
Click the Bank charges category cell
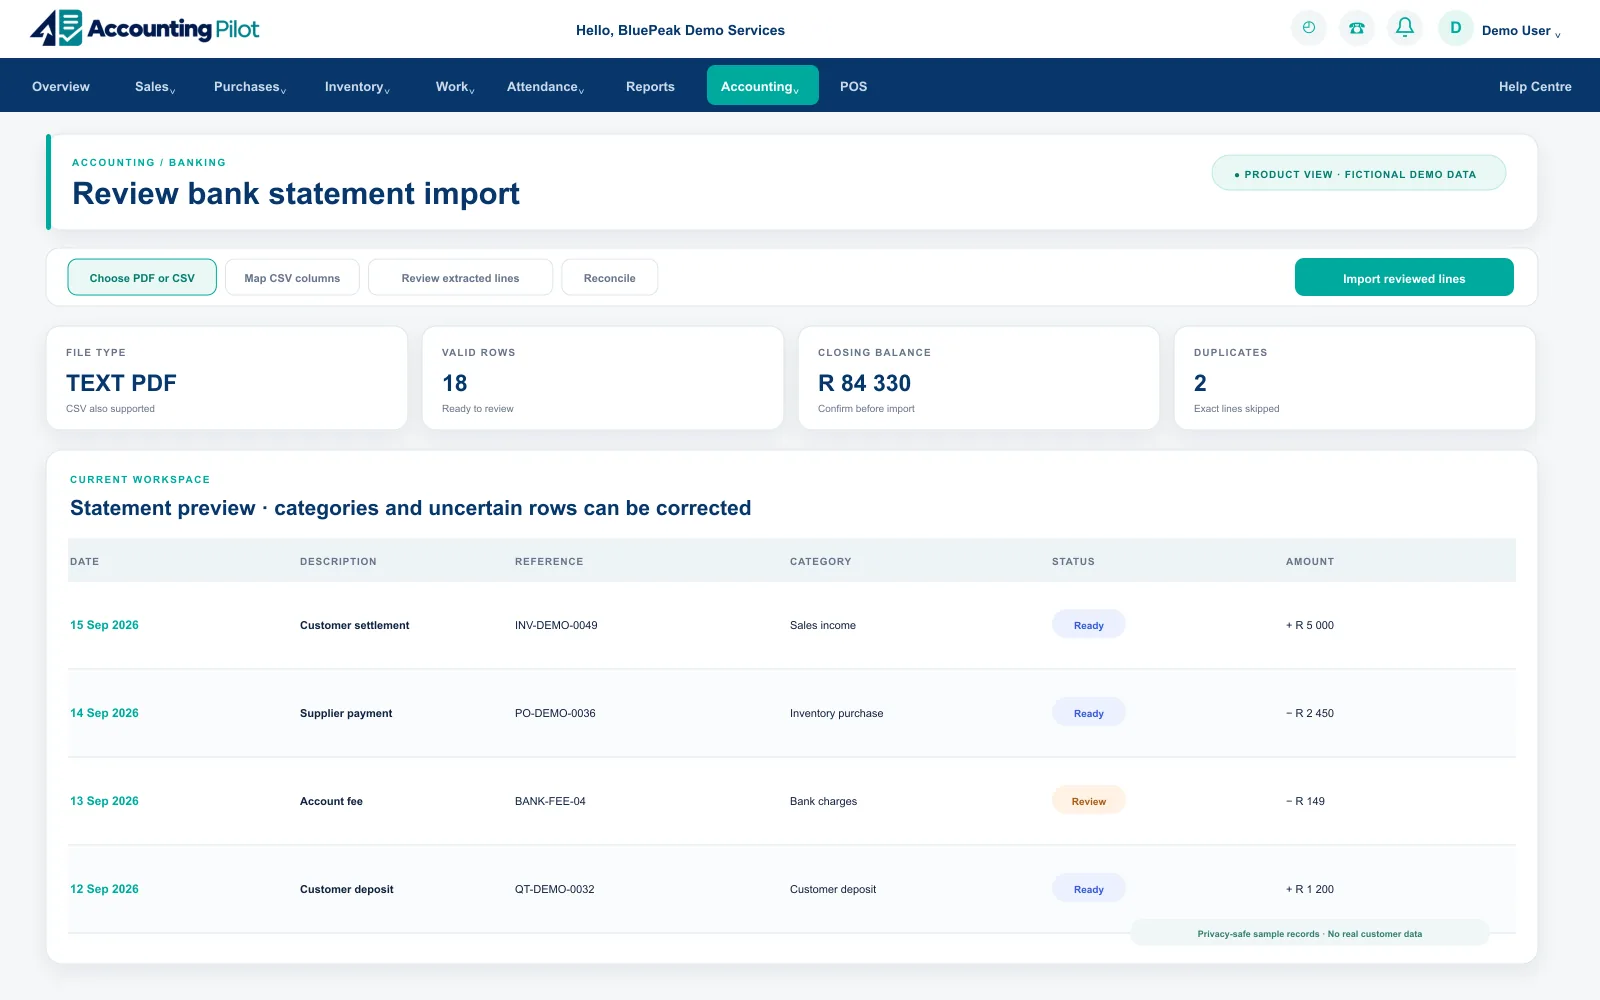[823, 801]
